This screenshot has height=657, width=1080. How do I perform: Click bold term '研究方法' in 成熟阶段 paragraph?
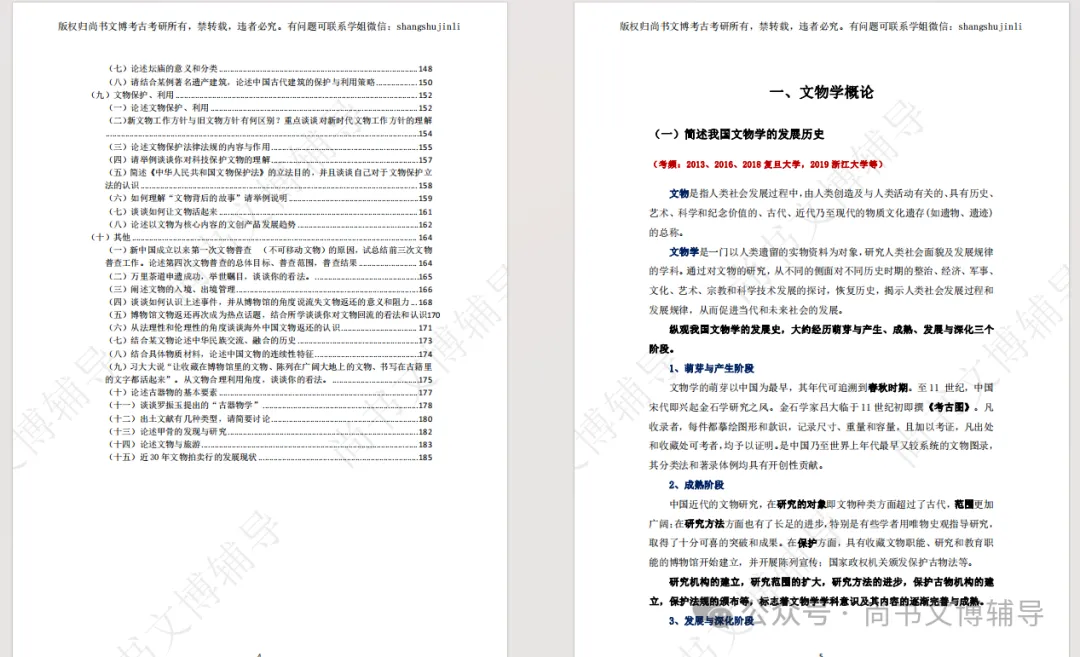[705, 523]
